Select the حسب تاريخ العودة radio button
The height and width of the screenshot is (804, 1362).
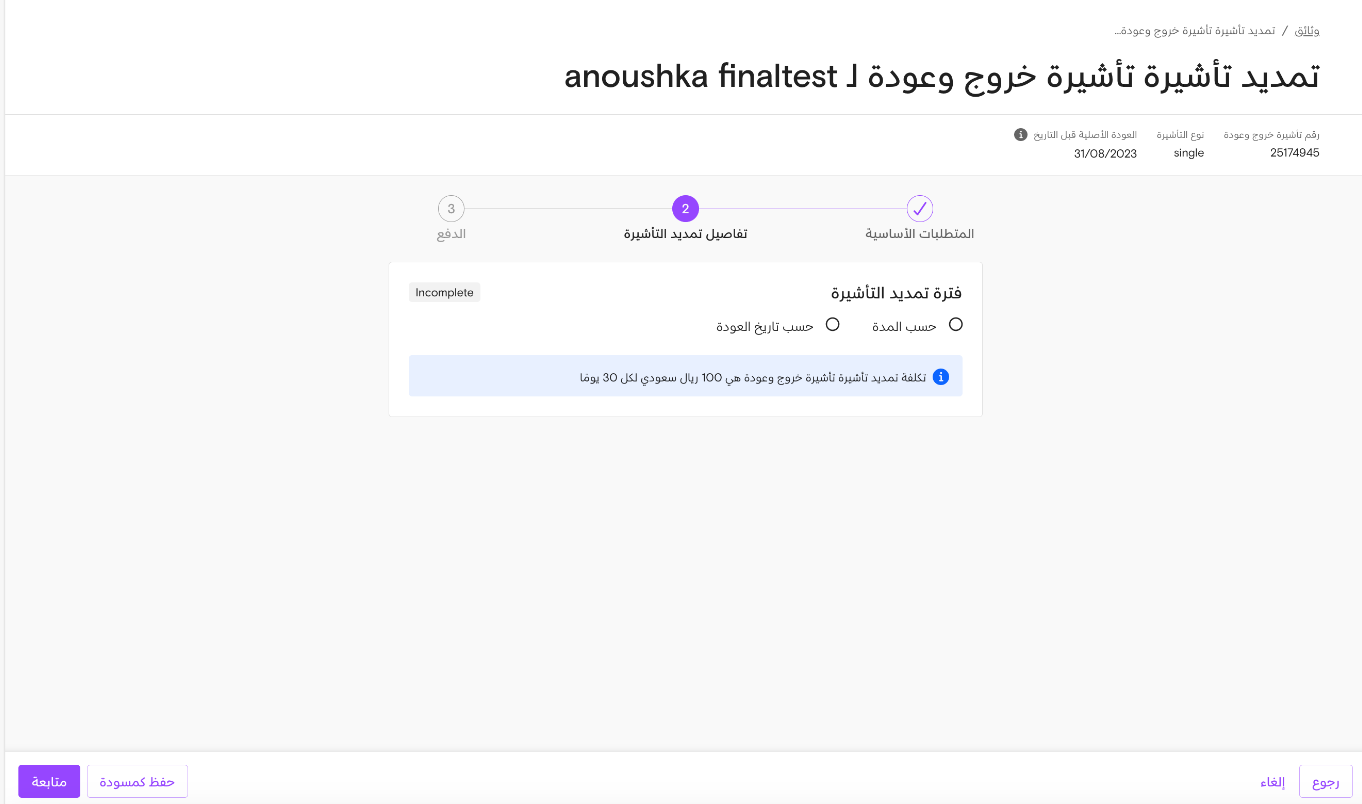pyautogui.click(x=832, y=325)
